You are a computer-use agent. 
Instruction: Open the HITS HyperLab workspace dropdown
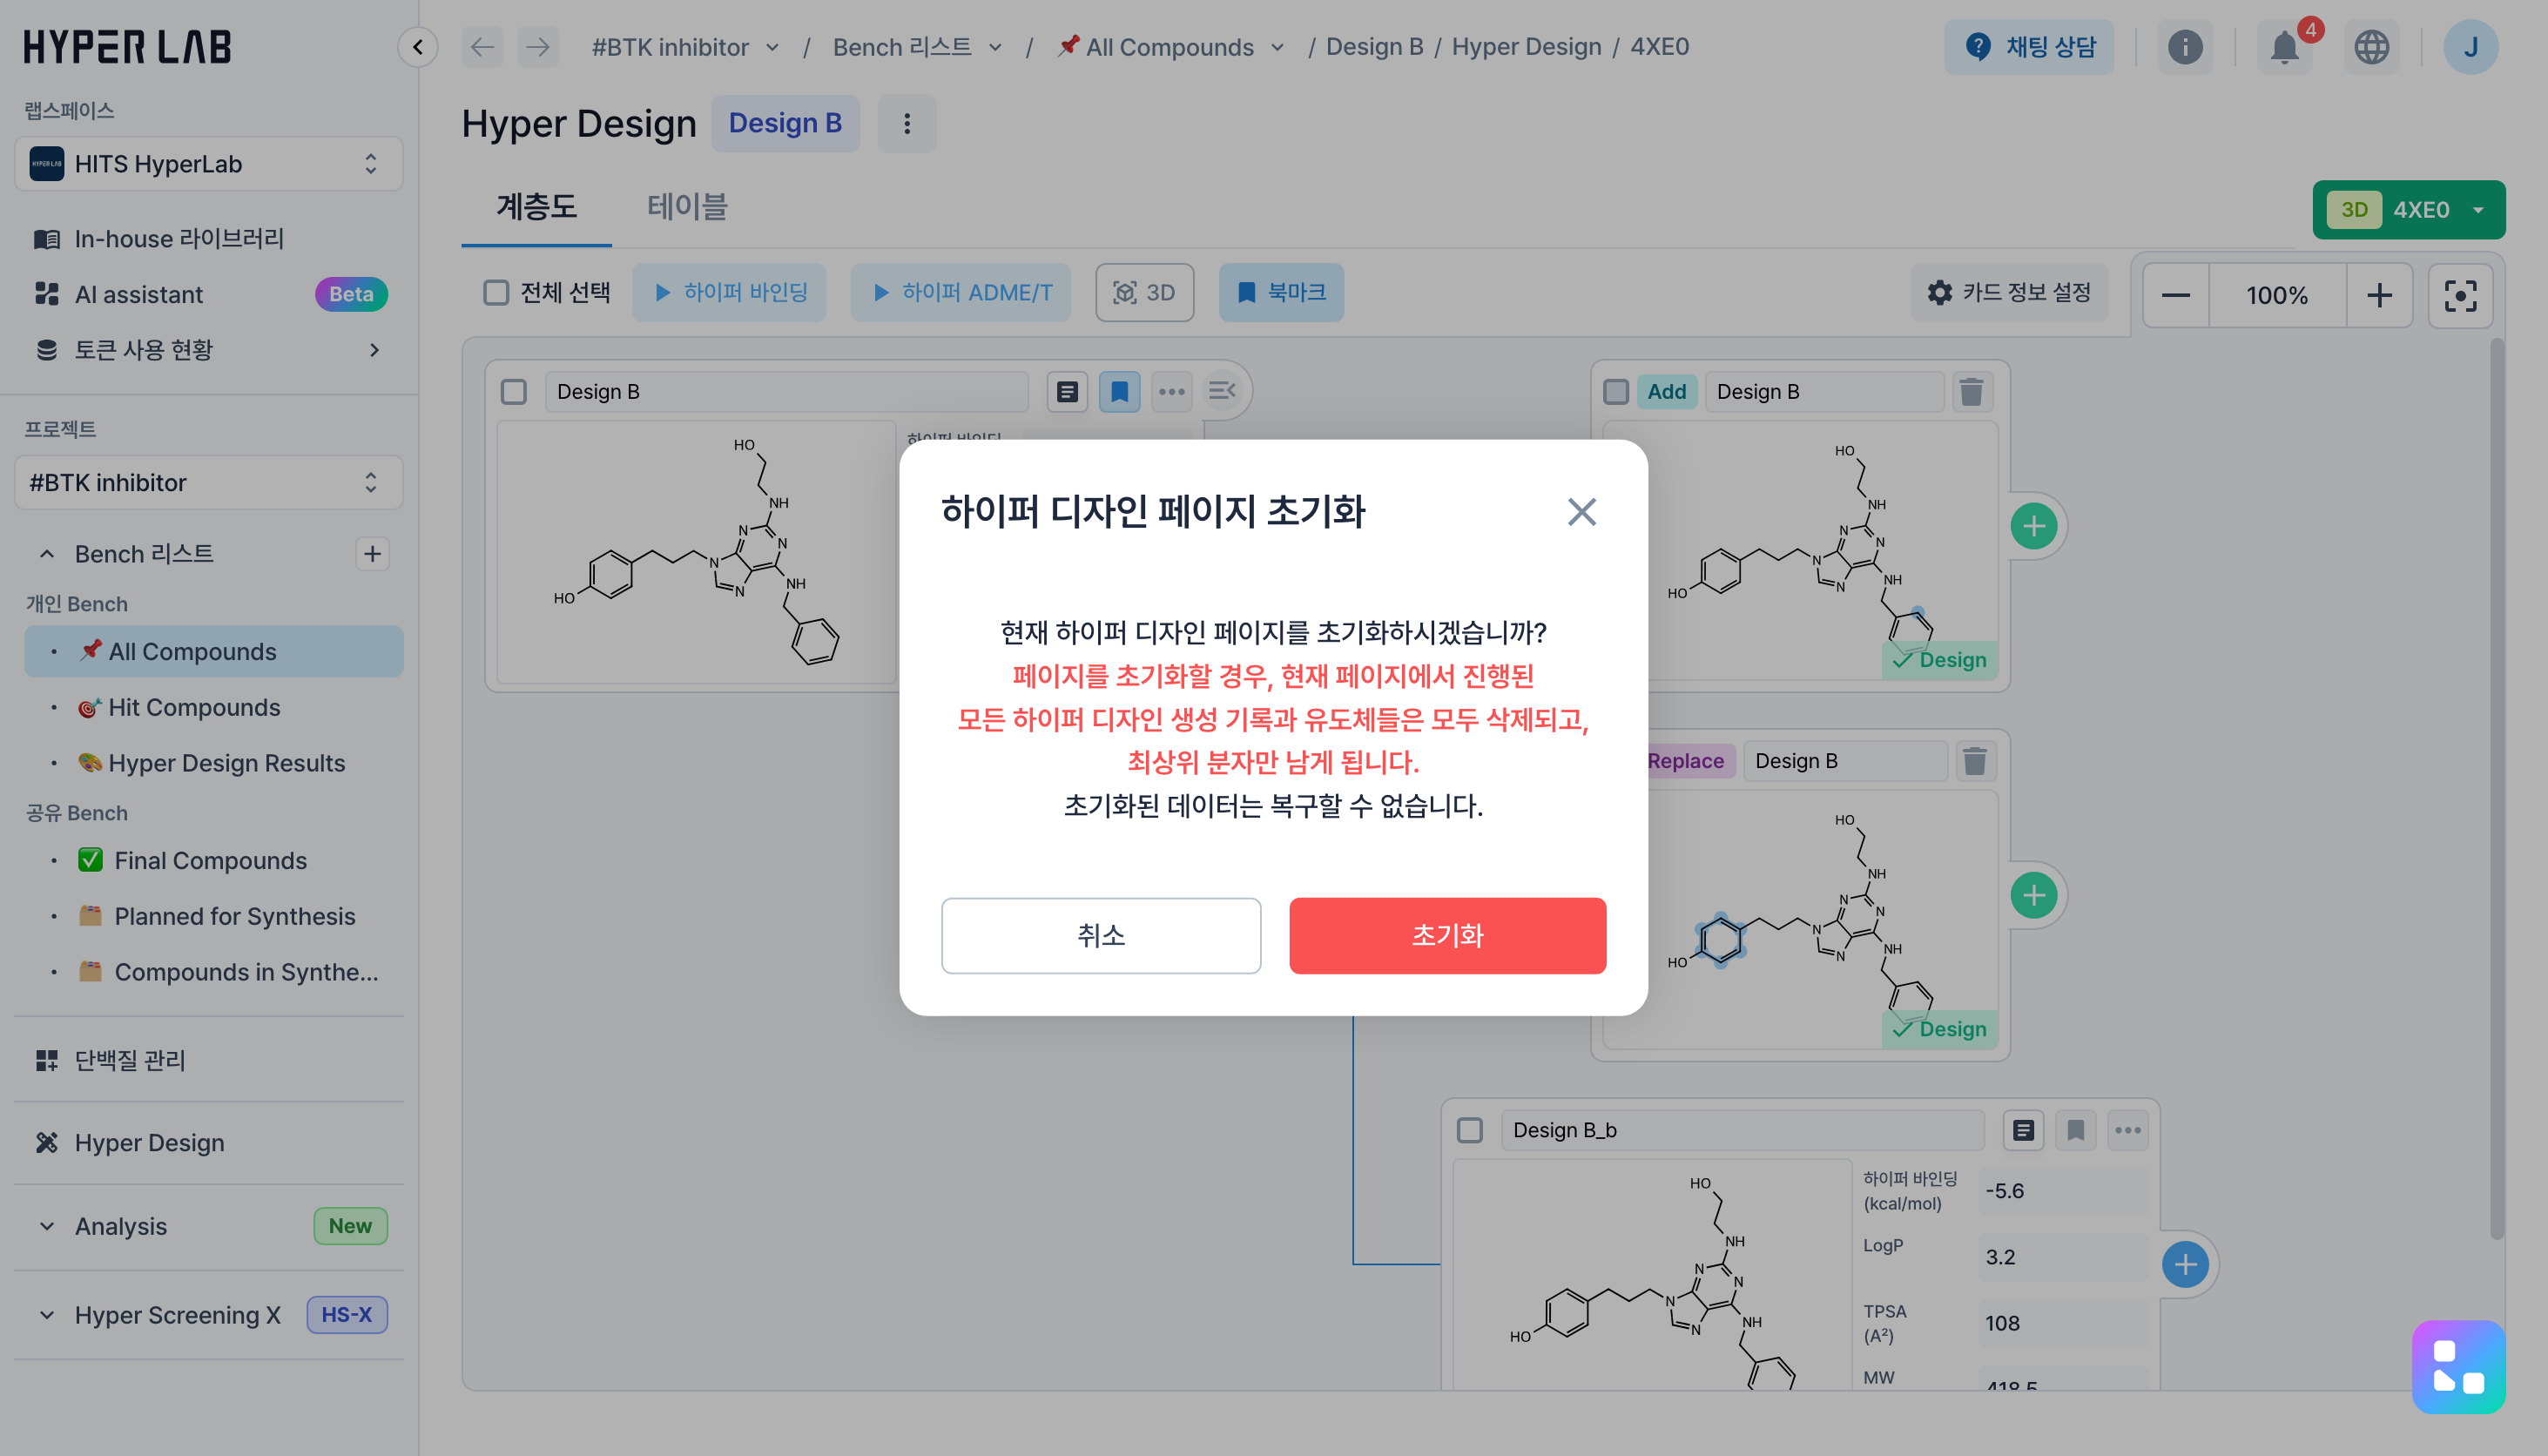click(208, 164)
